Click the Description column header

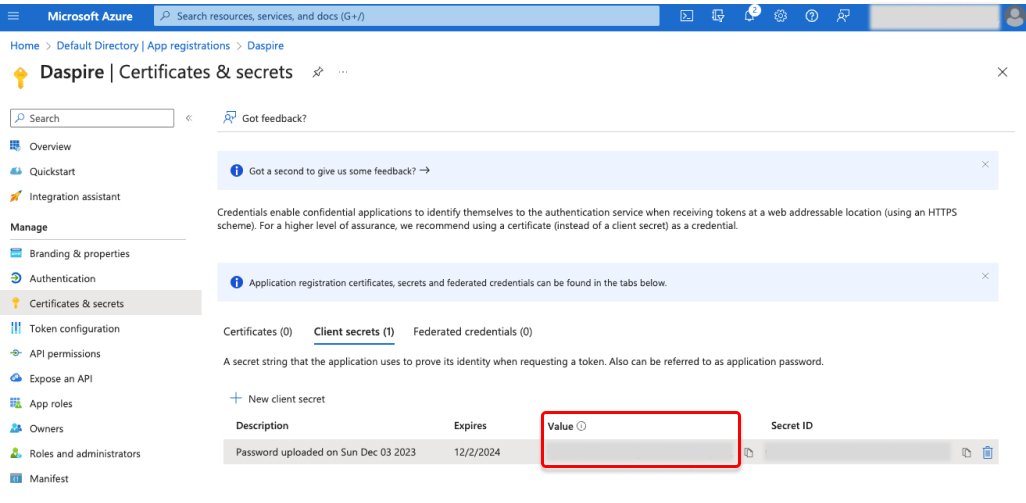click(262, 426)
